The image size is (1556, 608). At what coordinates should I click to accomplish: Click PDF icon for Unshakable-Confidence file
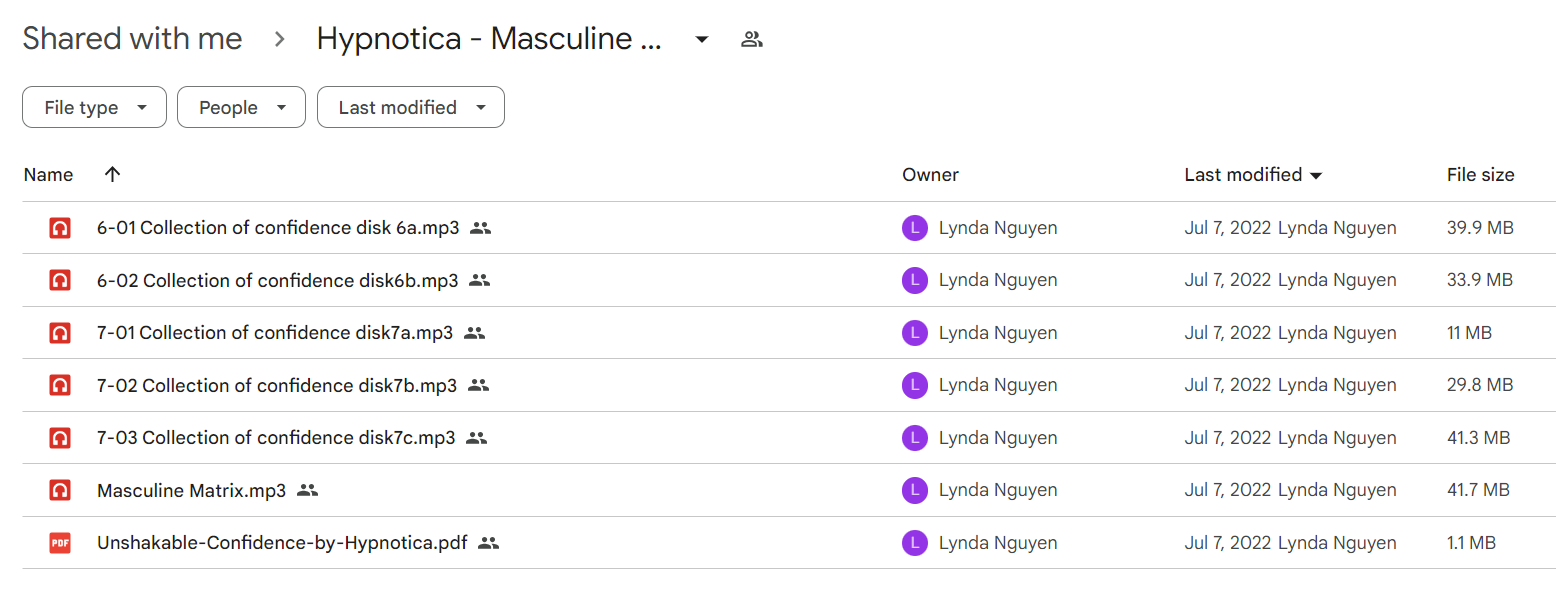tap(60, 543)
